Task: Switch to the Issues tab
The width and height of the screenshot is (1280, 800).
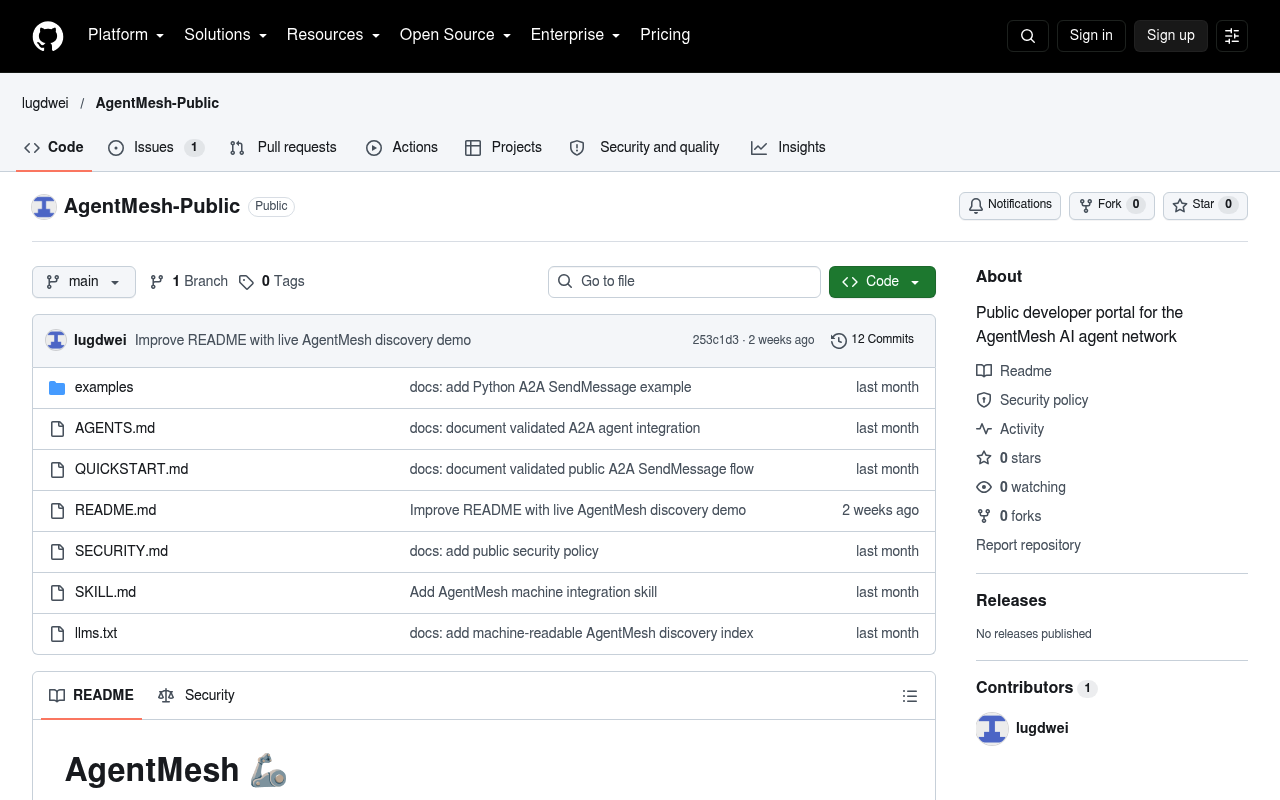Action: [x=155, y=147]
